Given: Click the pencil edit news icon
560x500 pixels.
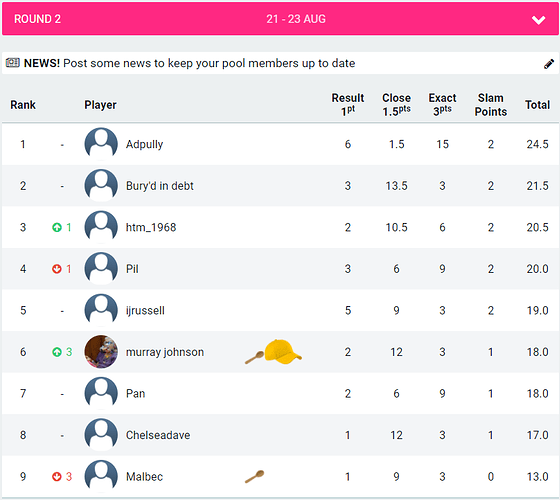Looking at the screenshot, I should [549, 64].
